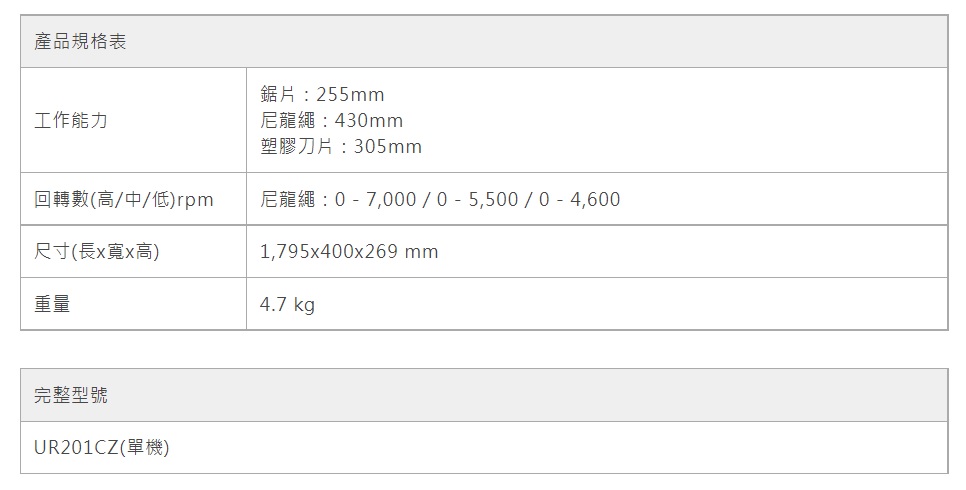This screenshot has width=966, height=490.
Task: Click the 塑膠刀片 label text
Action: pyautogui.click(x=296, y=147)
